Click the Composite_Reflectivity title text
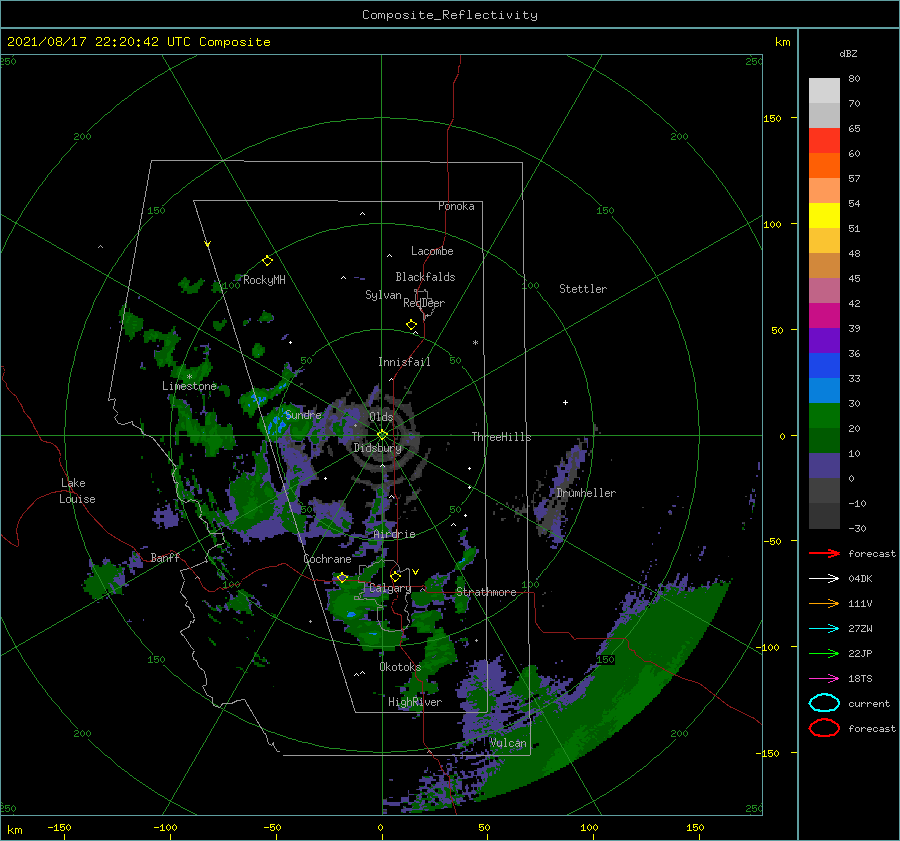 tap(450, 15)
